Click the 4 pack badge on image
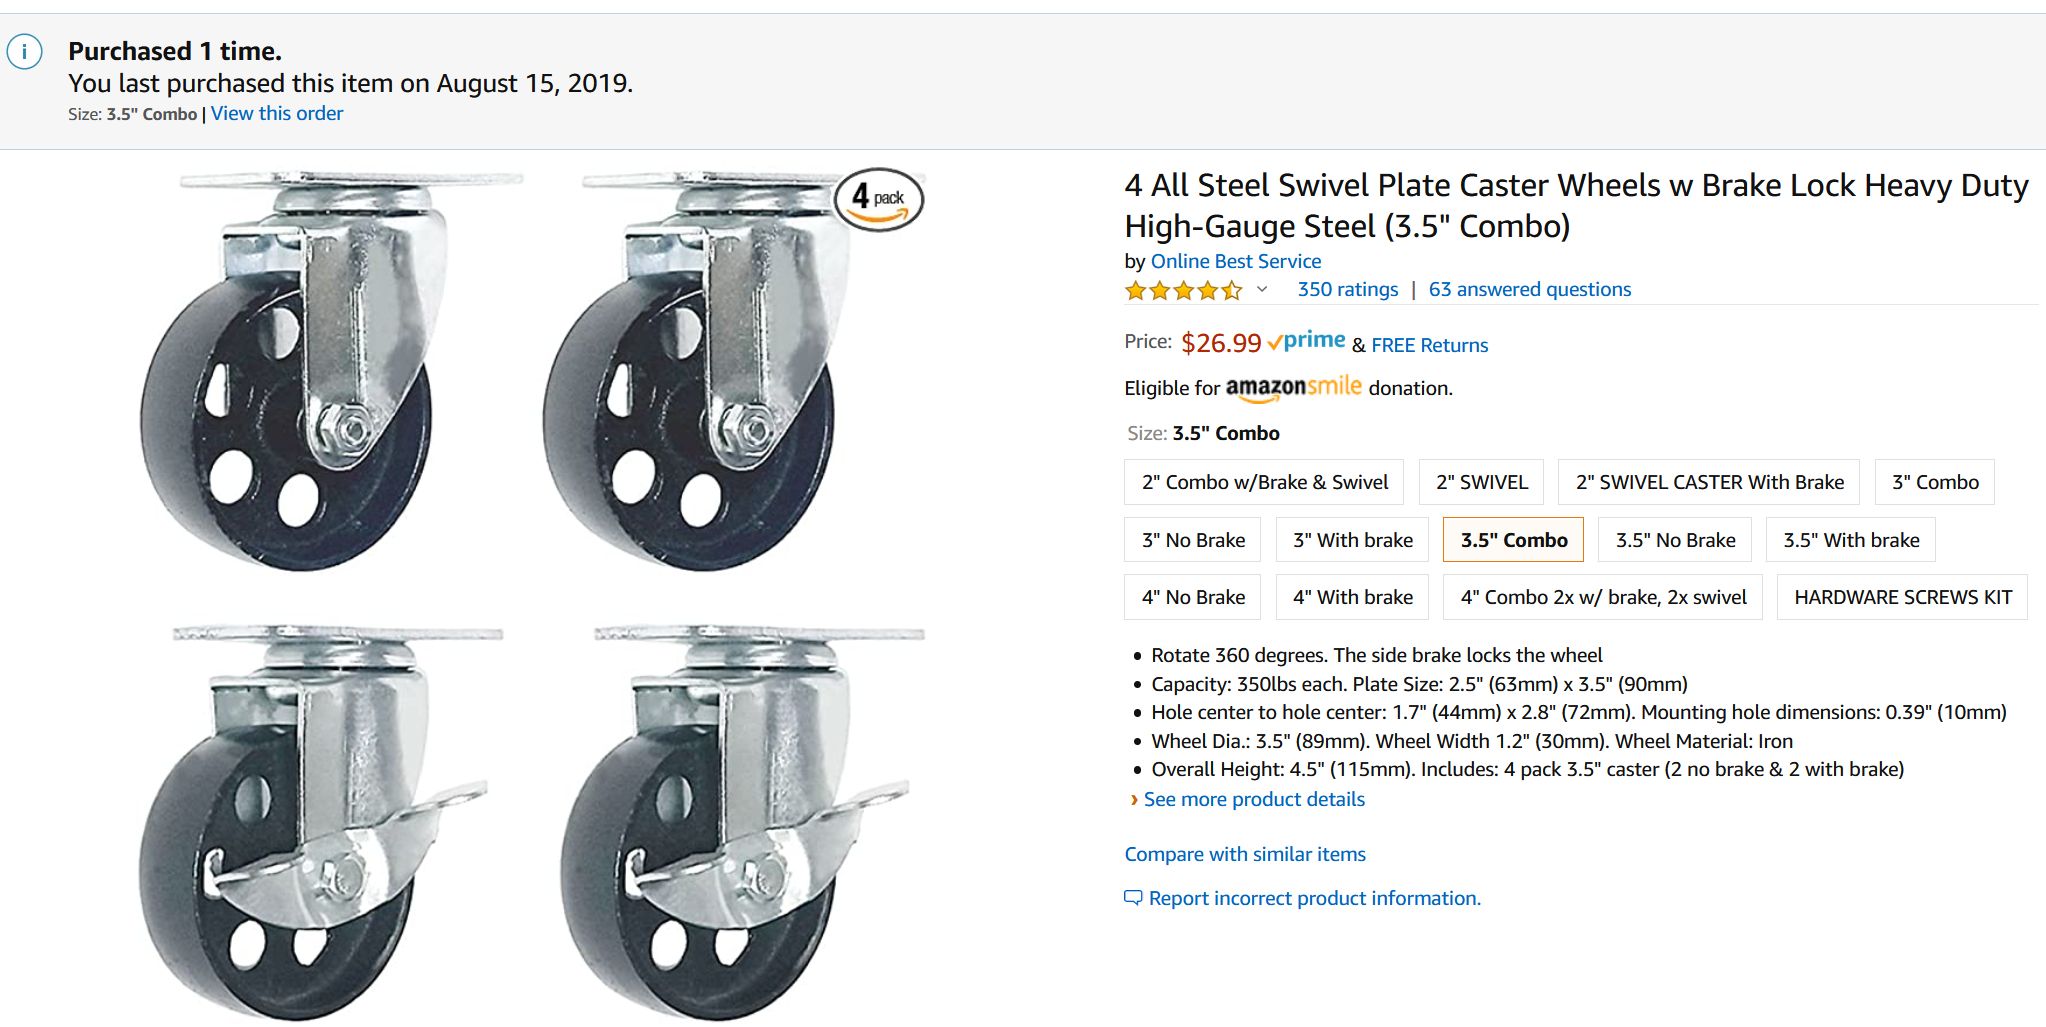This screenshot has height=1027, width=2046. click(878, 199)
